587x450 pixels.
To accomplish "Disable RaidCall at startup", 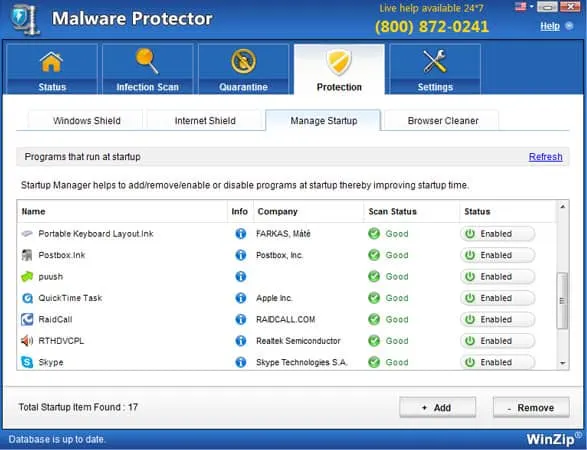I will click(x=498, y=319).
